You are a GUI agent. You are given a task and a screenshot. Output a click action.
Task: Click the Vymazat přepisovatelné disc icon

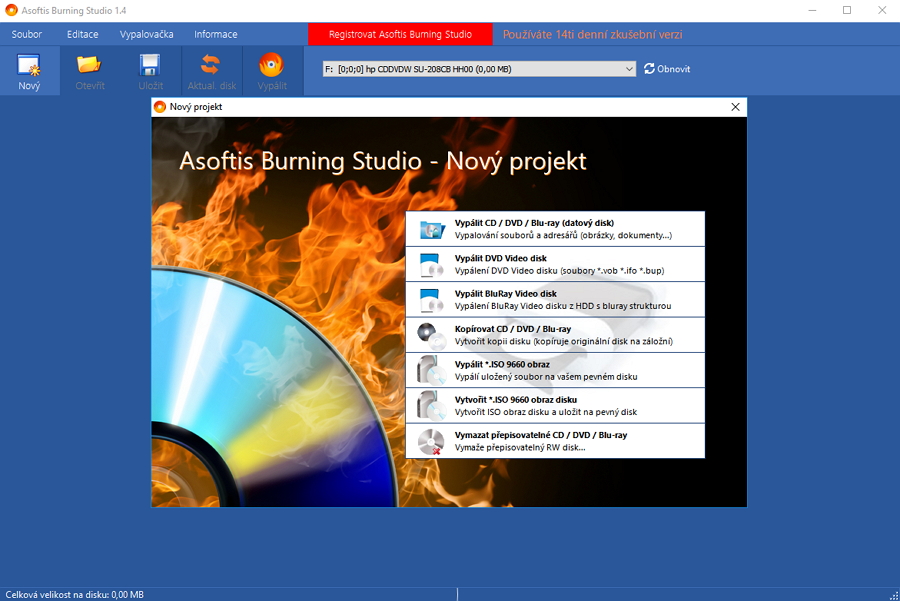point(432,441)
